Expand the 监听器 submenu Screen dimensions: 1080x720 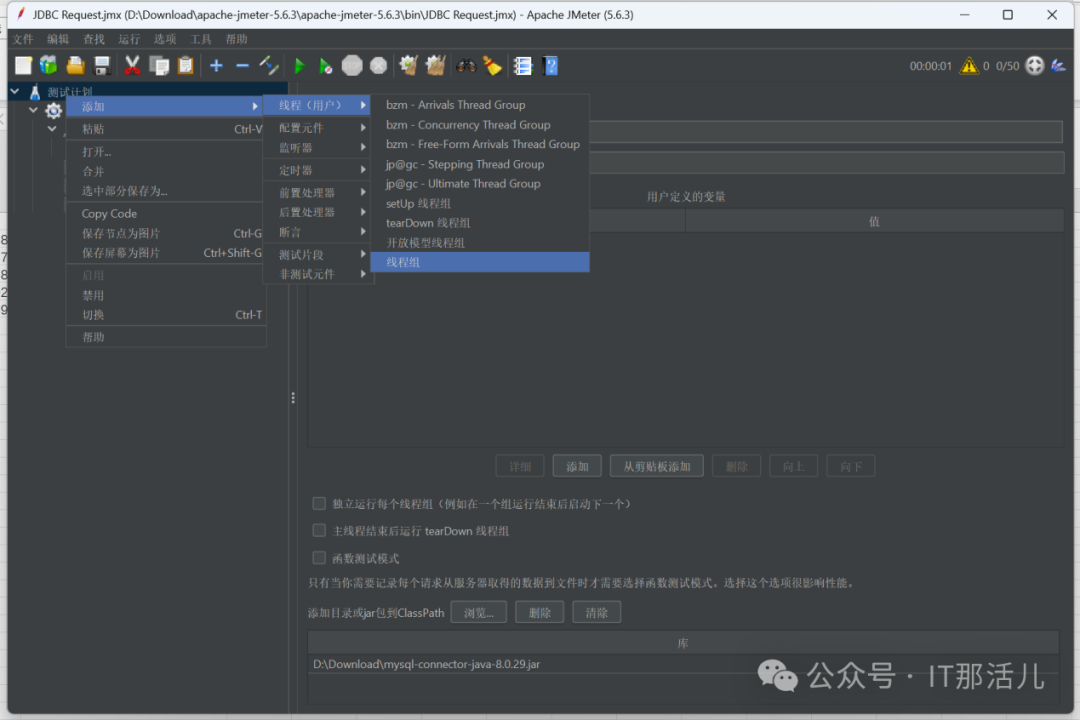tap(318, 147)
